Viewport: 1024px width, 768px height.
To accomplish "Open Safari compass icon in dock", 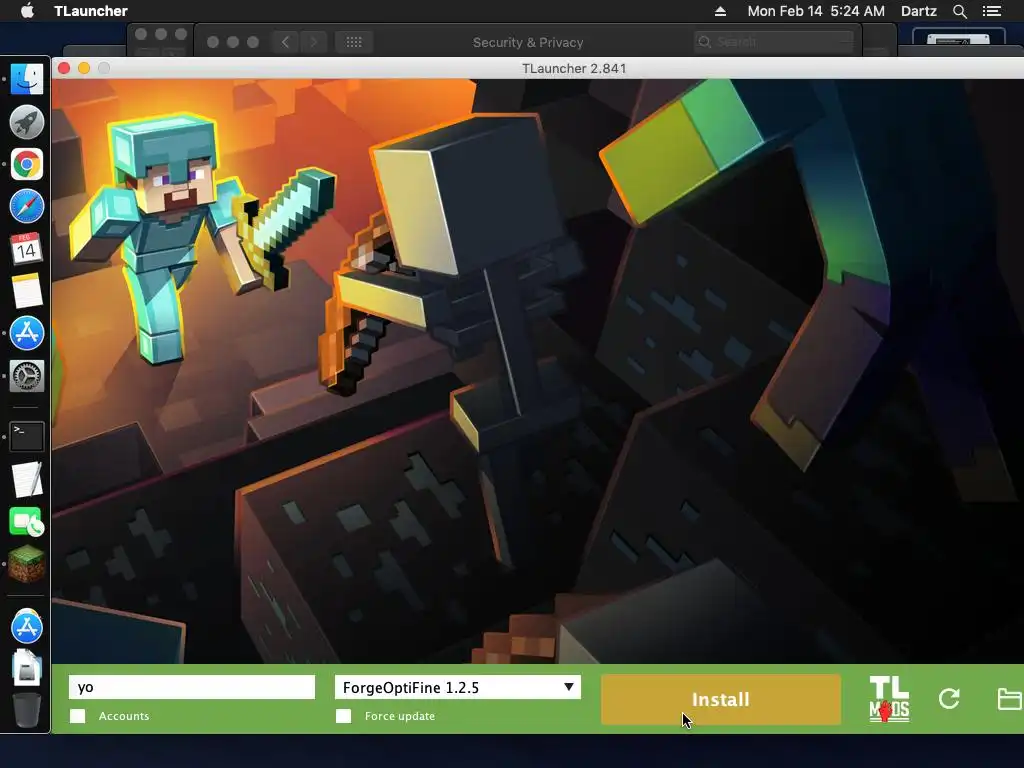I will click(x=27, y=206).
